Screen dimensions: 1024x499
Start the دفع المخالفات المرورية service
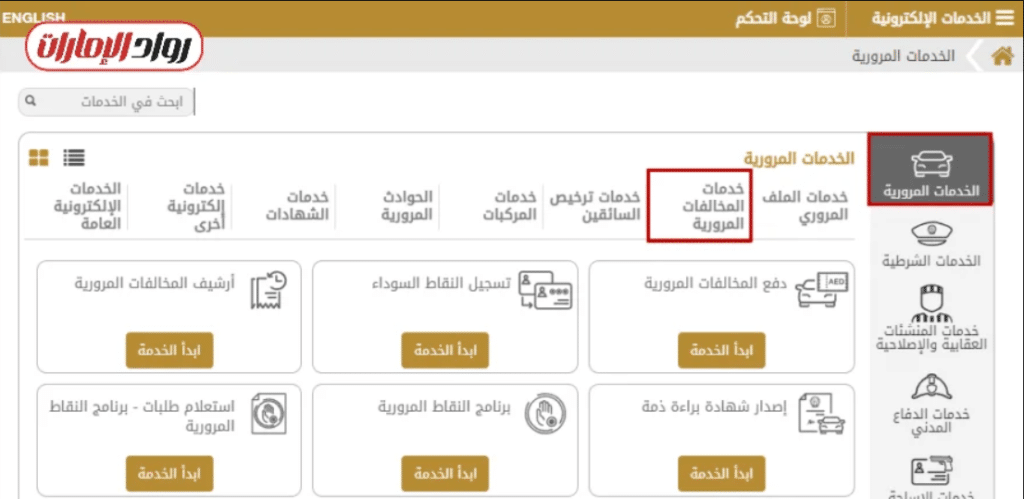(x=722, y=350)
